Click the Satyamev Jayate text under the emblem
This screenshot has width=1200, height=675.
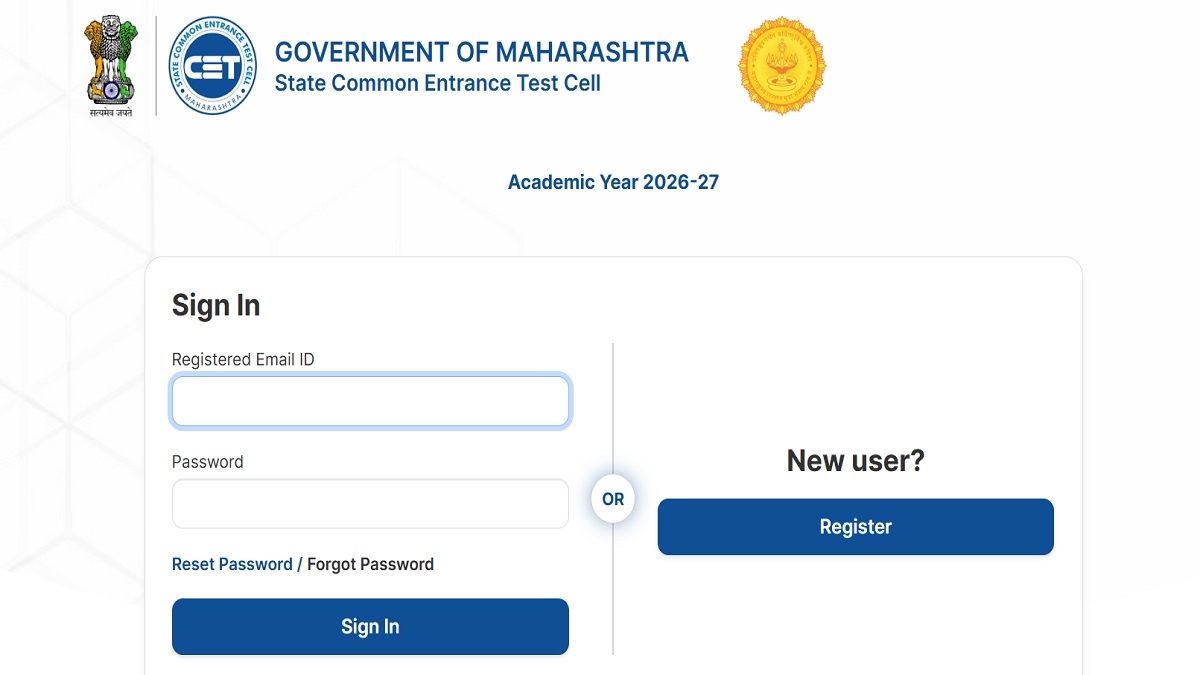[x=109, y=112]
